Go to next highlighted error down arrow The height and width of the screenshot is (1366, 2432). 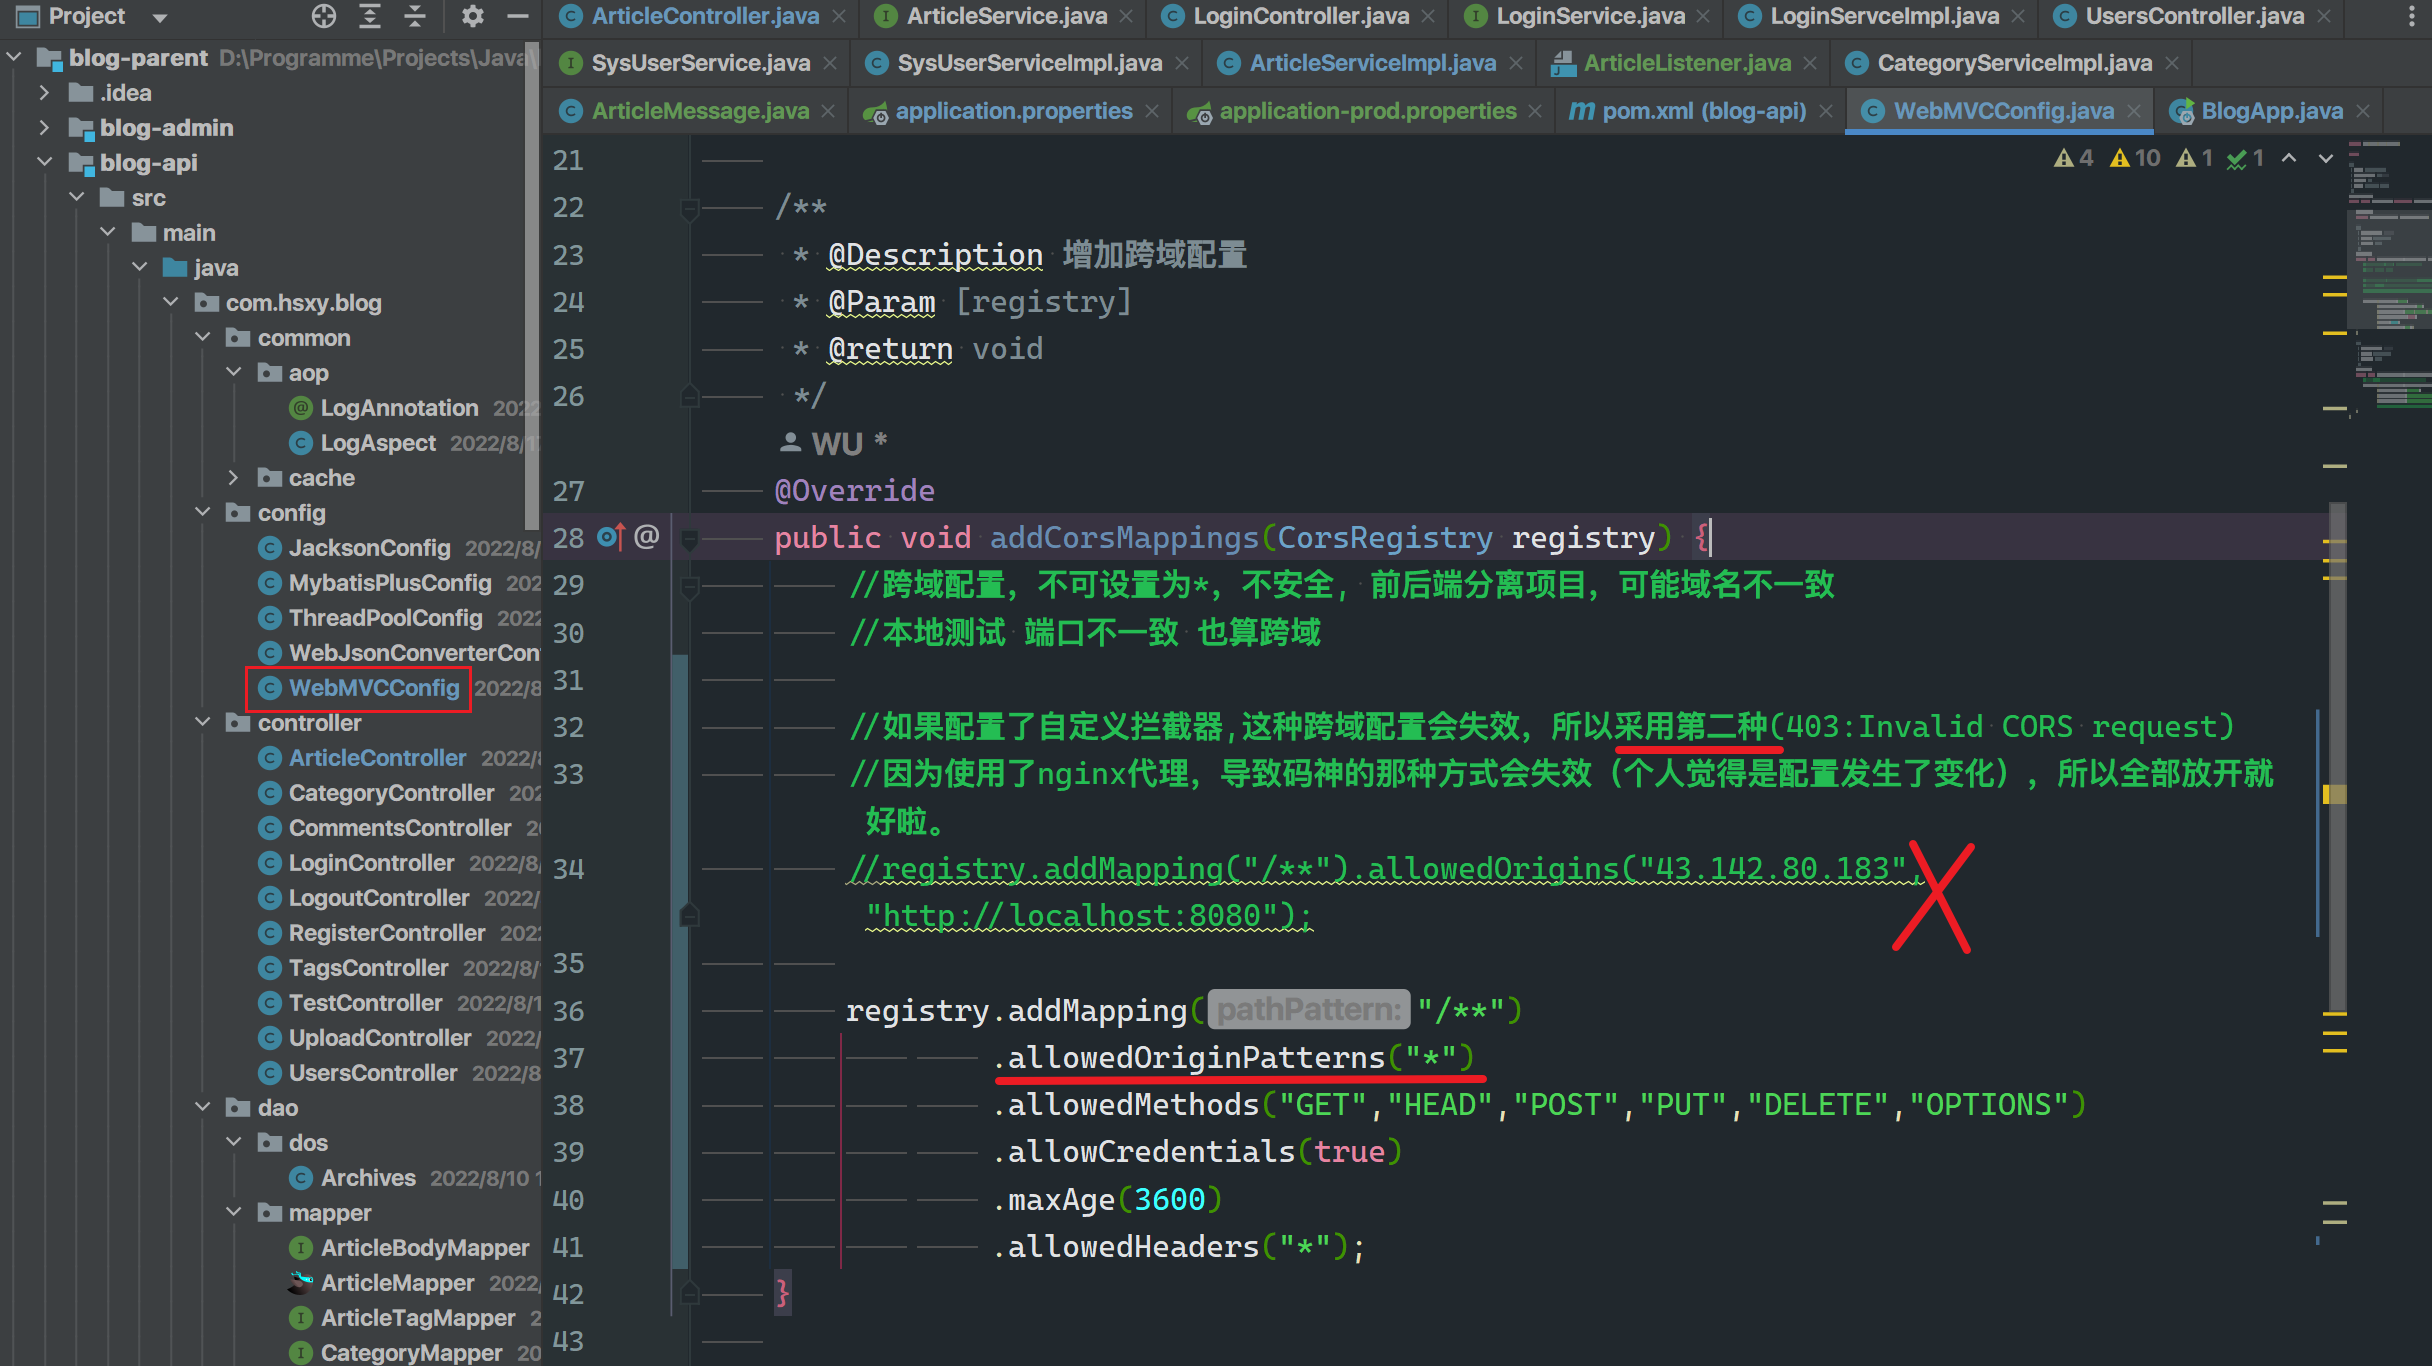coord(2326,158)
